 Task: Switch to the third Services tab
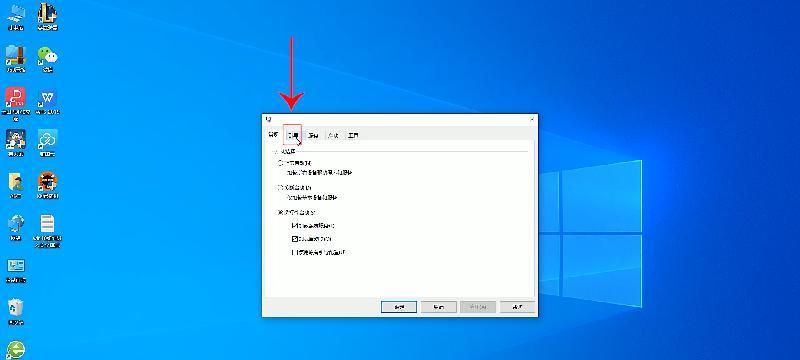coord(314,136)
